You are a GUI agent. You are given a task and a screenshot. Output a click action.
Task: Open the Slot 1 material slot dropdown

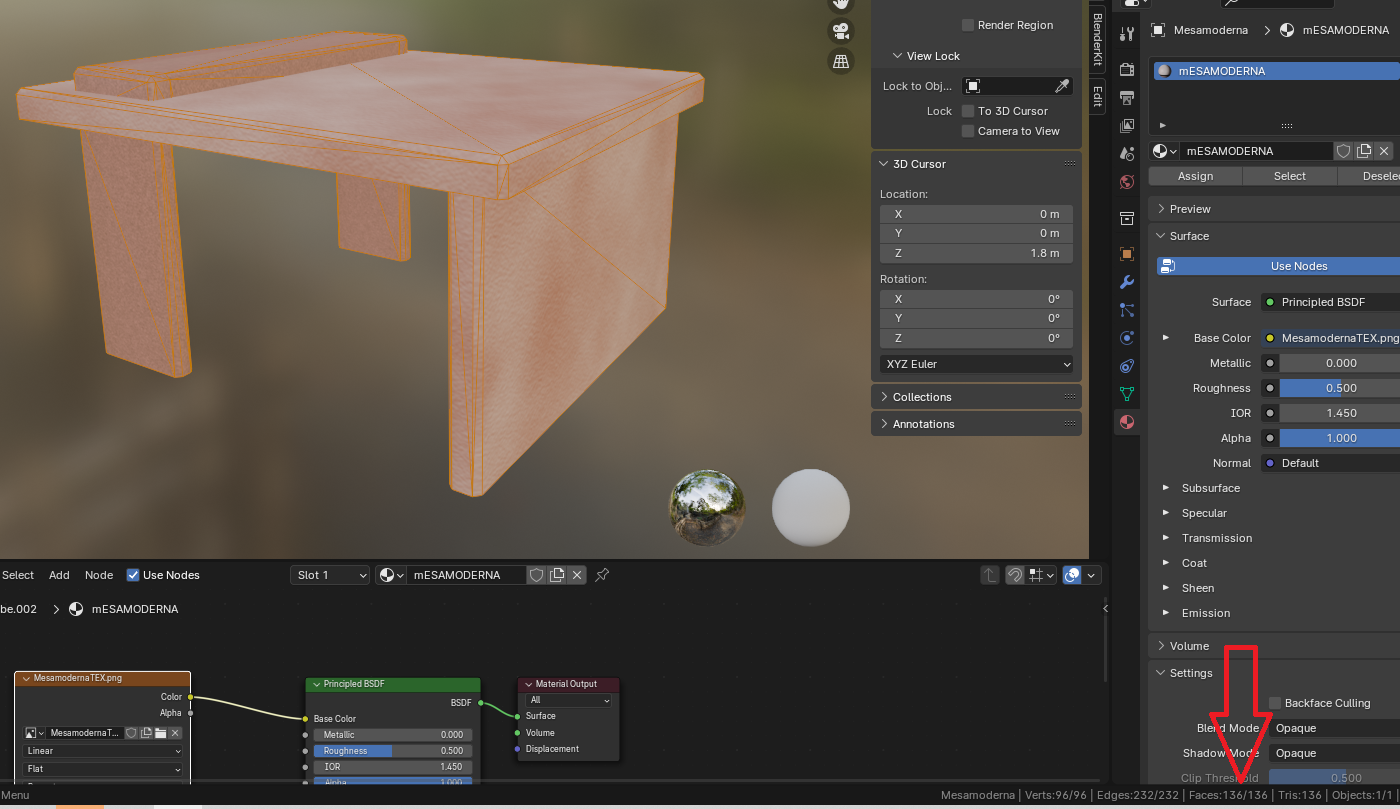tap(330, 575)
